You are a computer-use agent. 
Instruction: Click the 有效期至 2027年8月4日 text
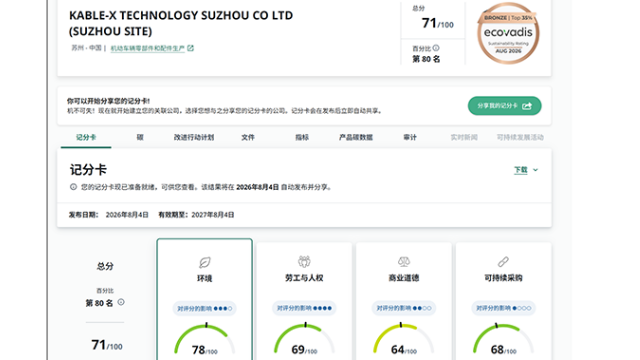coord(196,215)
